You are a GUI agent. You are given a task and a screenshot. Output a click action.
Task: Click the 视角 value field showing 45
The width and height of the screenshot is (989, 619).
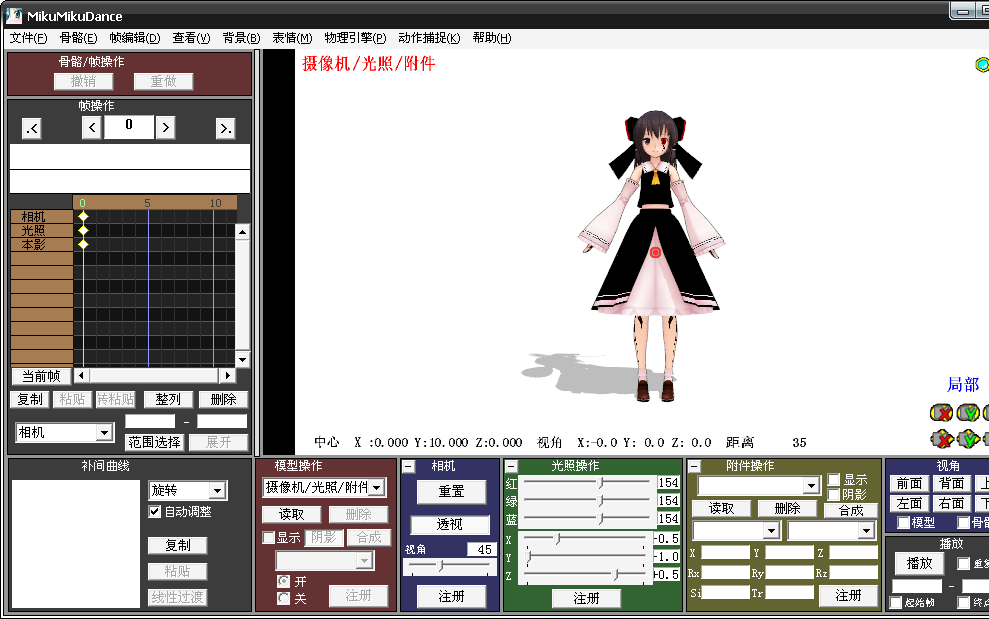point(480,549)
